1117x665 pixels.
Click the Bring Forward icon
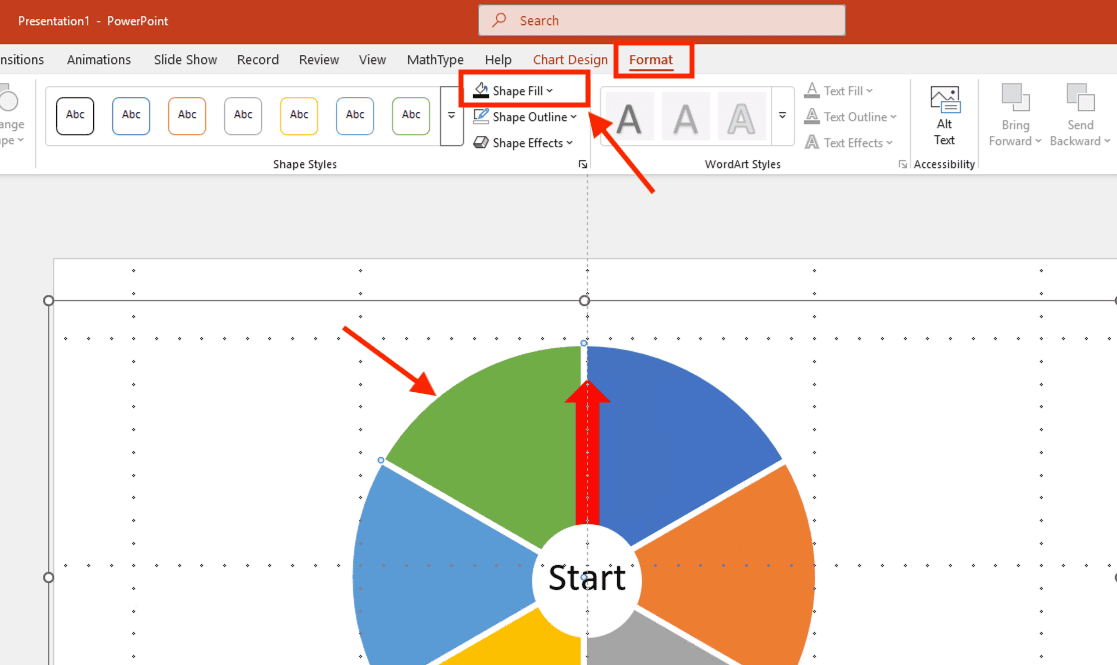tap(1015, 98)
